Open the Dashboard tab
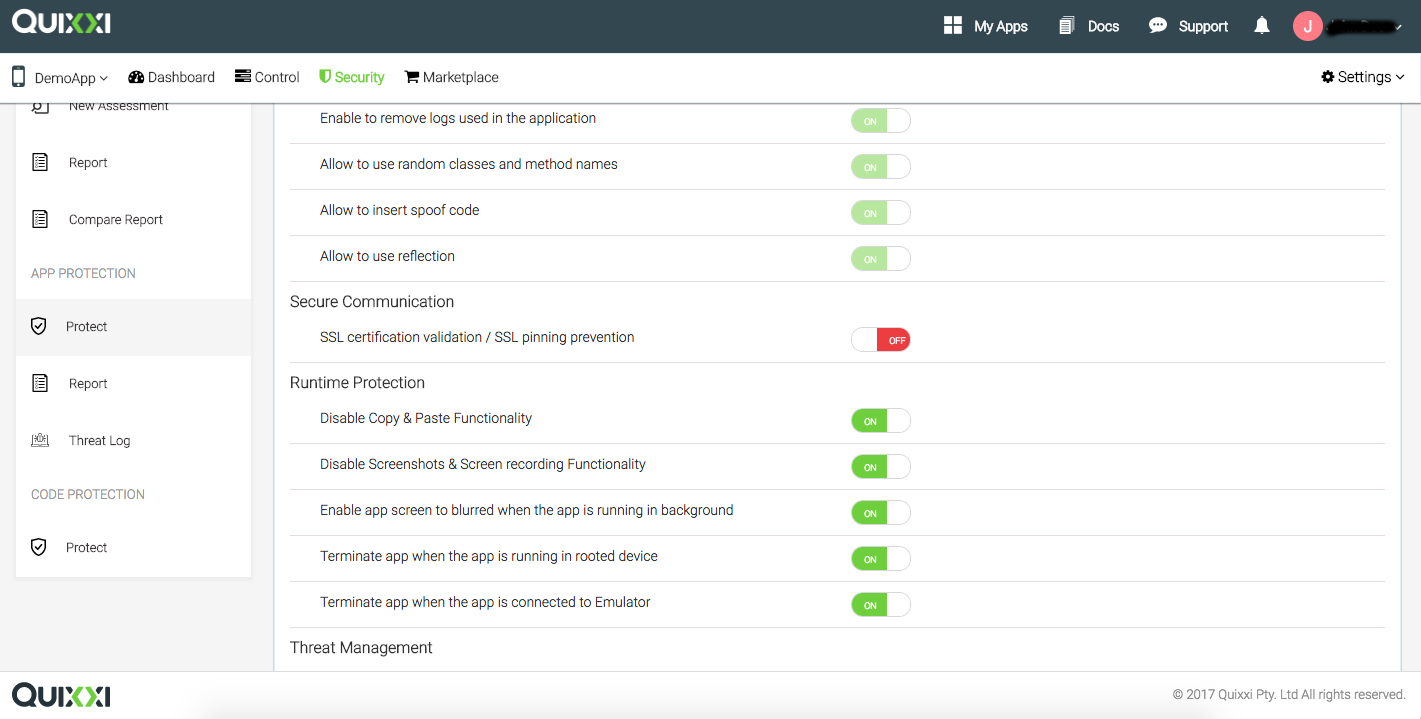1421x719 pixels. (x=171, y=77)
